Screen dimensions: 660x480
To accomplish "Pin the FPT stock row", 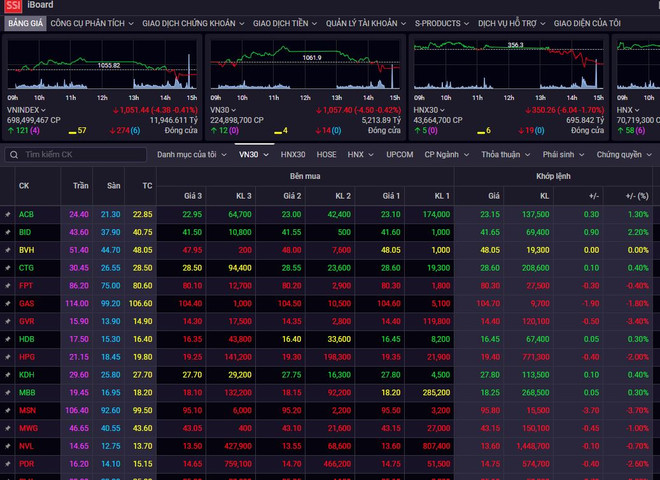I will pos(7,285).
